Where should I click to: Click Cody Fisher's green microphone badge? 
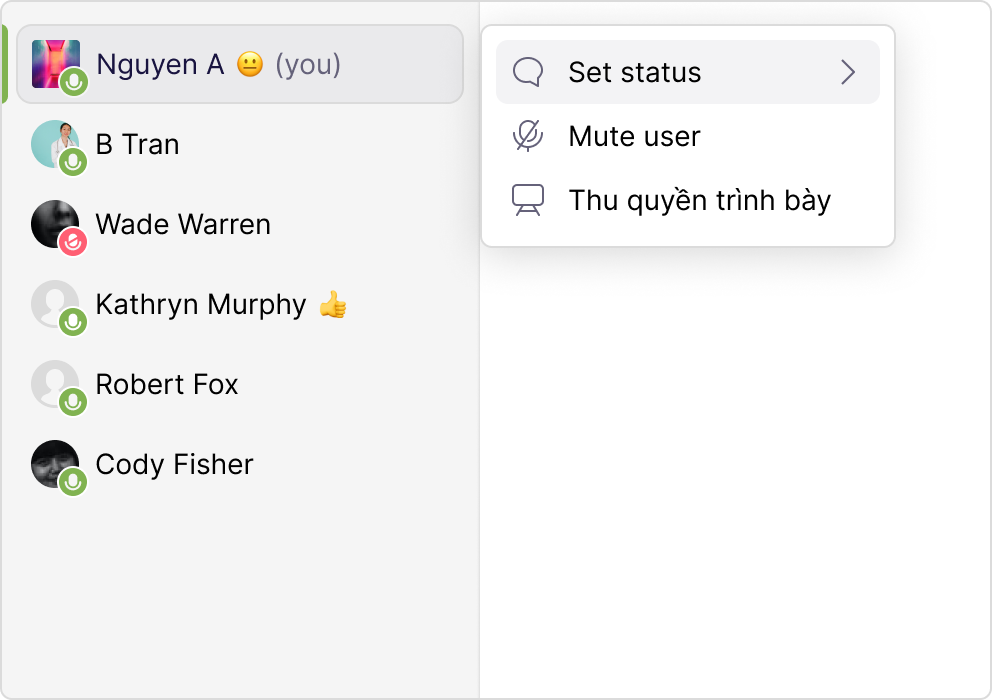(73, 482)
